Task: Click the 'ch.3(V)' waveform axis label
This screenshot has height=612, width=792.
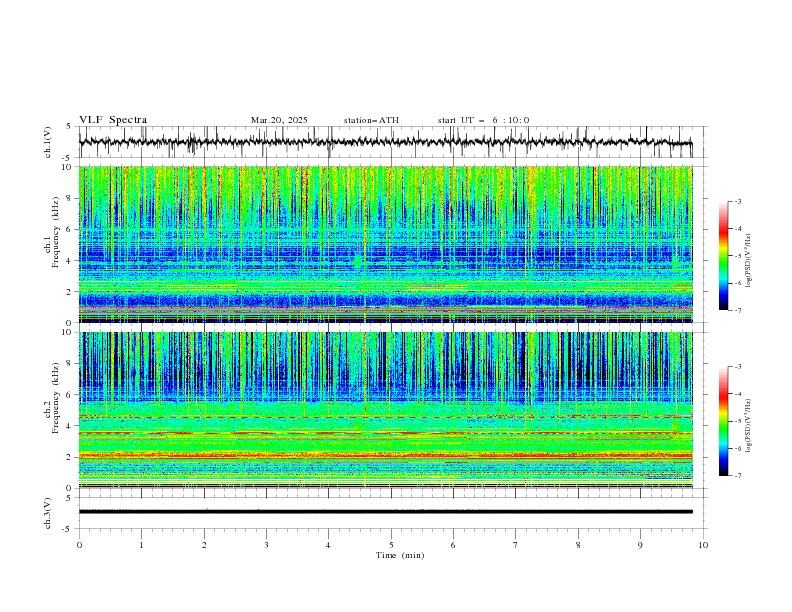Action: click(48, 513)
